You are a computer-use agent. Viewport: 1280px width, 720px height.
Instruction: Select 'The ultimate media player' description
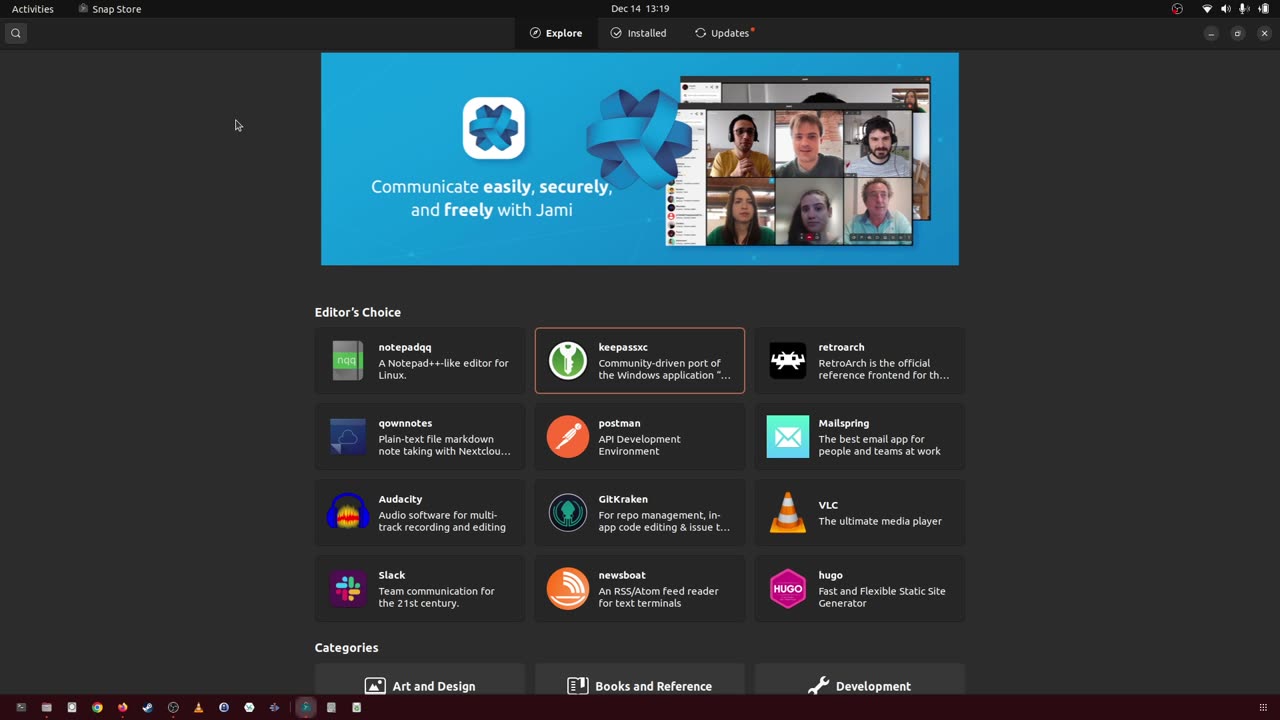point(880,521)
